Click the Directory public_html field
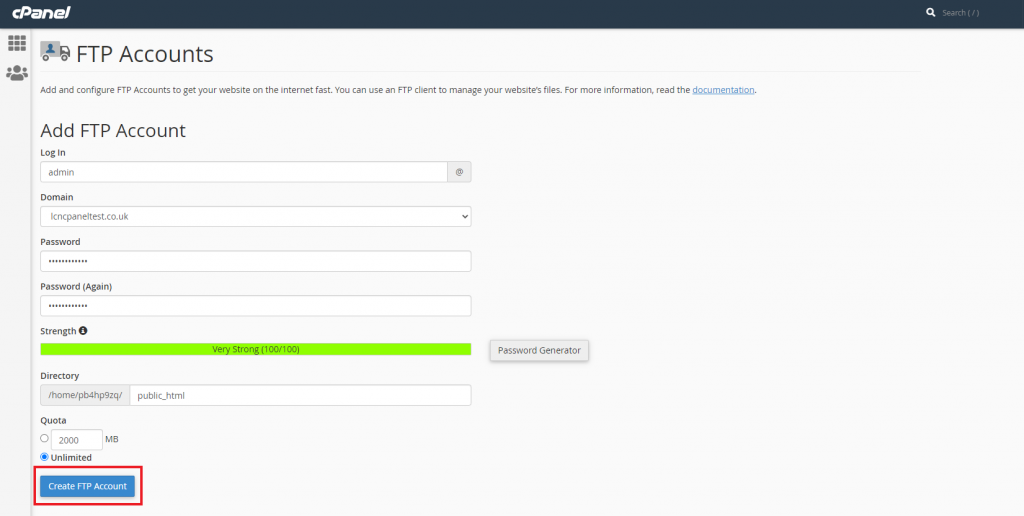This screenshot has height=516, width=1024. pyautogui.click(x=300, y=395)
